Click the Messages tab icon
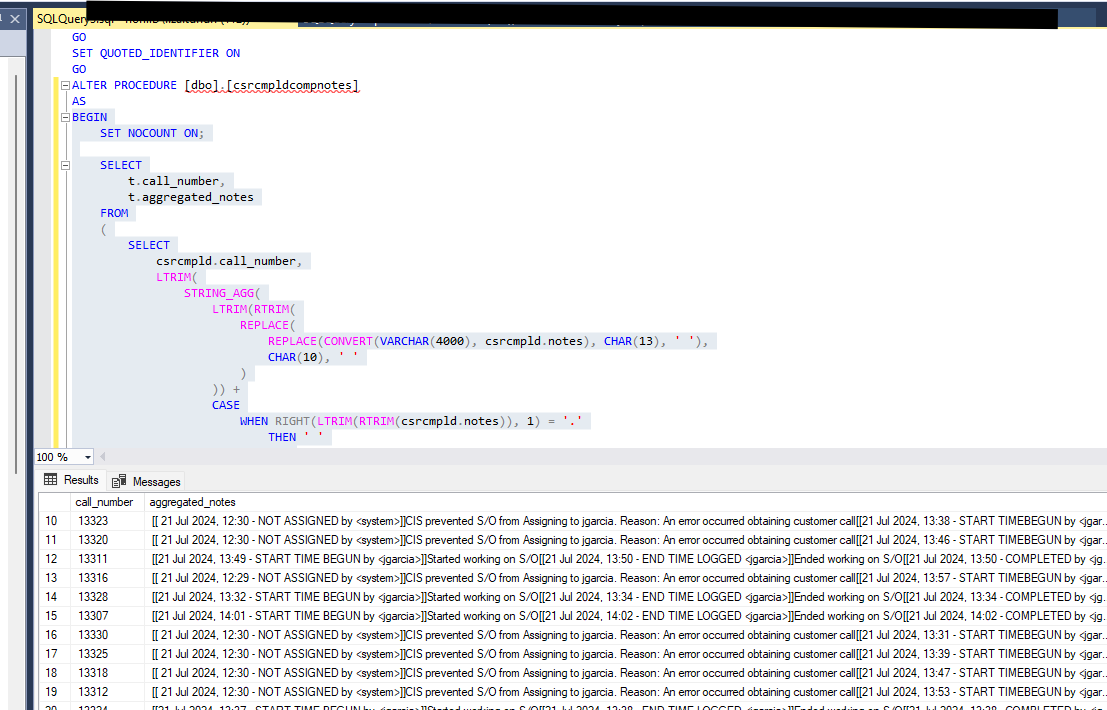 [119, 481]
